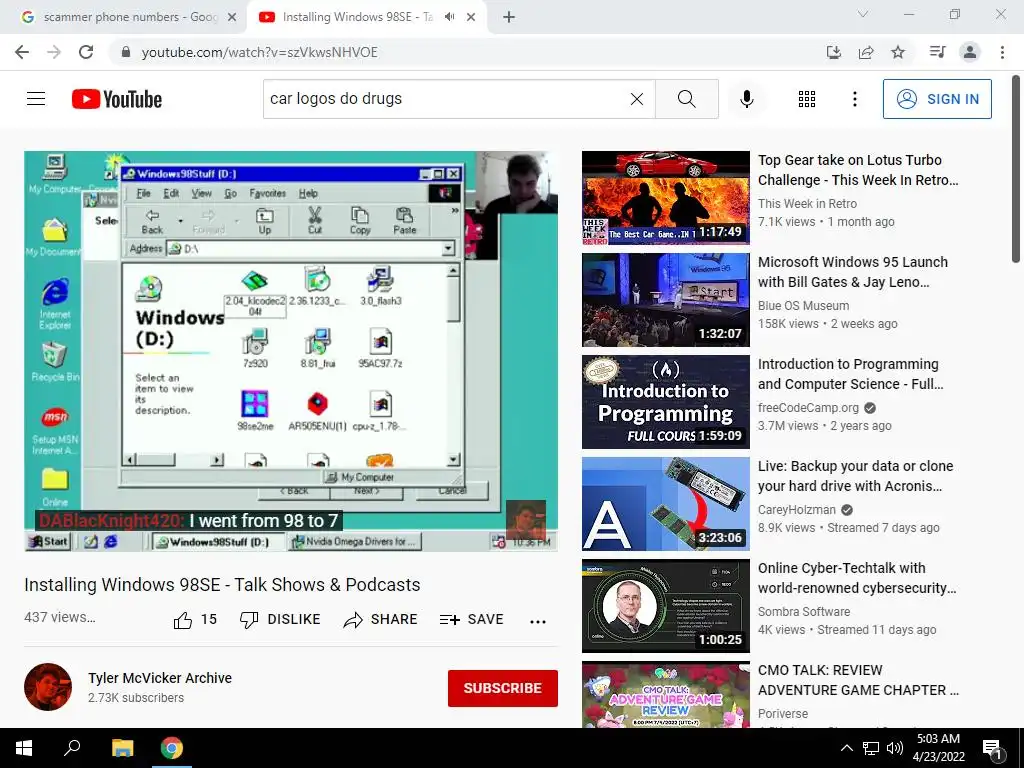Click the 437 views text
The image size is (1024, 768).
point(60,617)
